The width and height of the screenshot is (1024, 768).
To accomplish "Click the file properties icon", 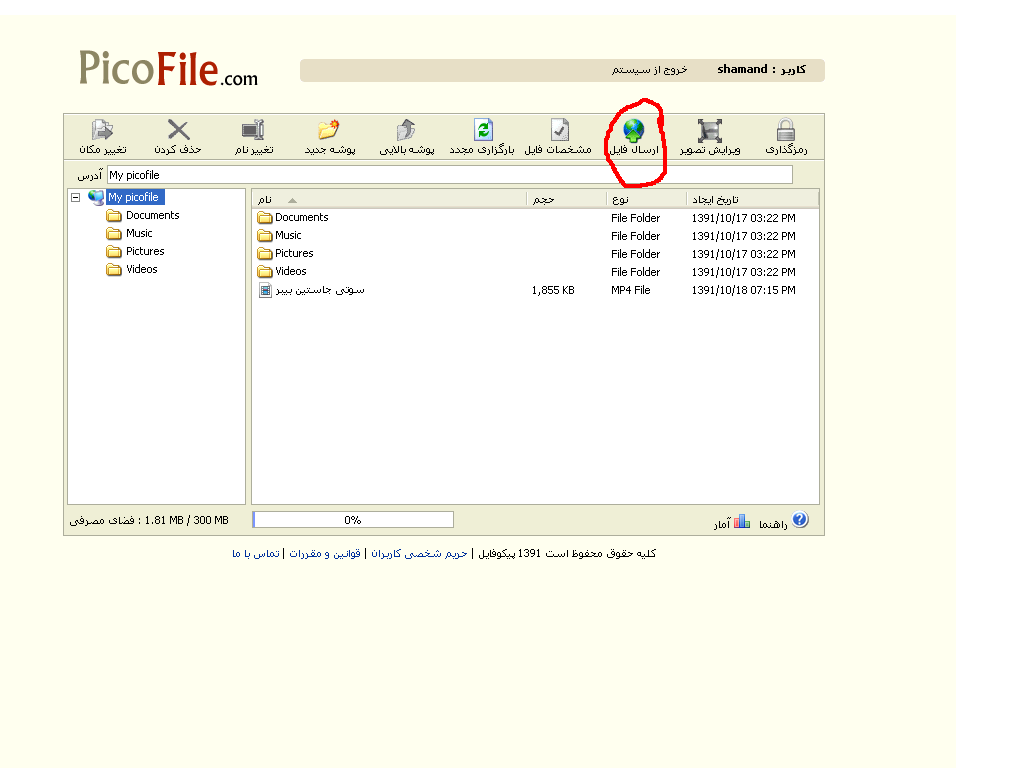I will coord(559,130).
